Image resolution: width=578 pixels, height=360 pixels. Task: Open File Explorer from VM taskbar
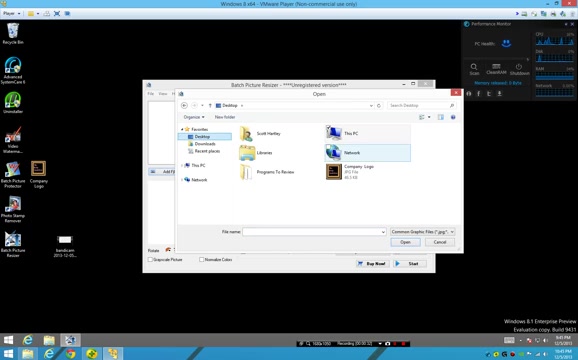point(49,340)
